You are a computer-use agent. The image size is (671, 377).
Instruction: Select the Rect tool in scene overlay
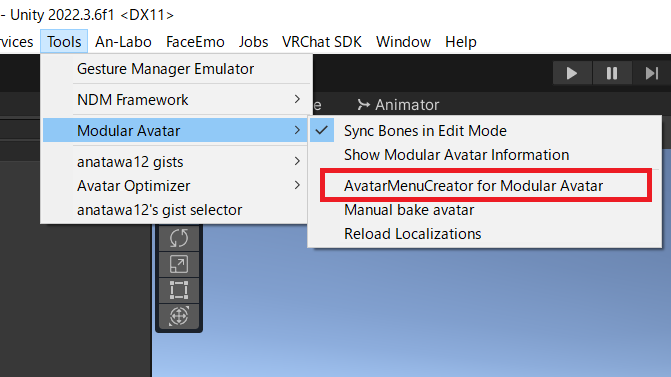click(x=178, y=290)
